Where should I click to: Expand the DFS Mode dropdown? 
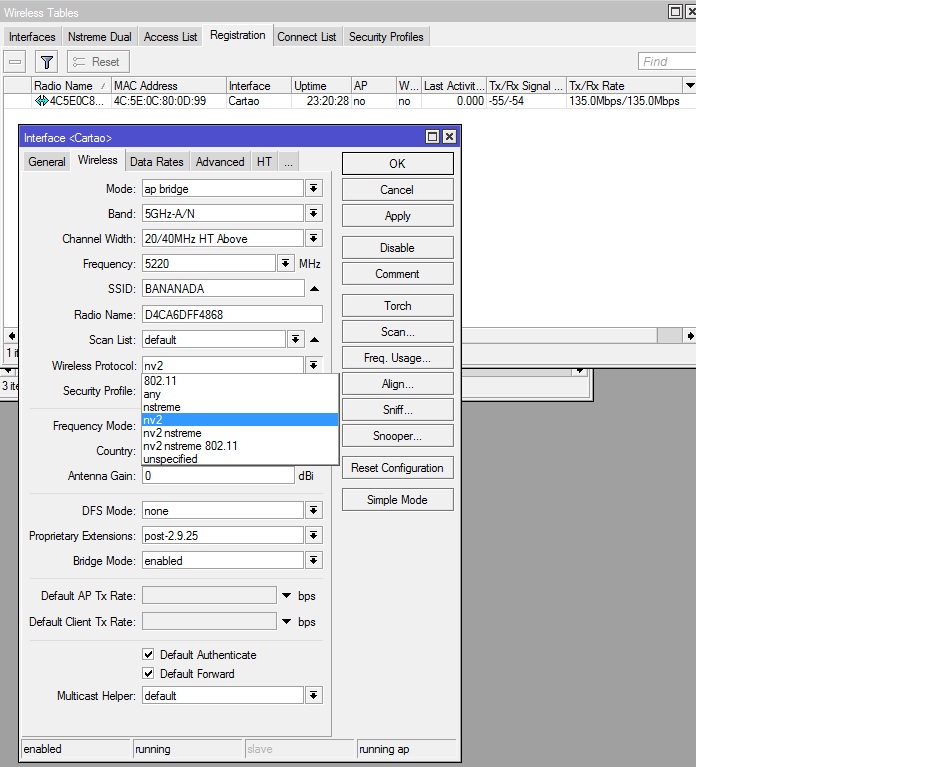(x=313, y=510)
